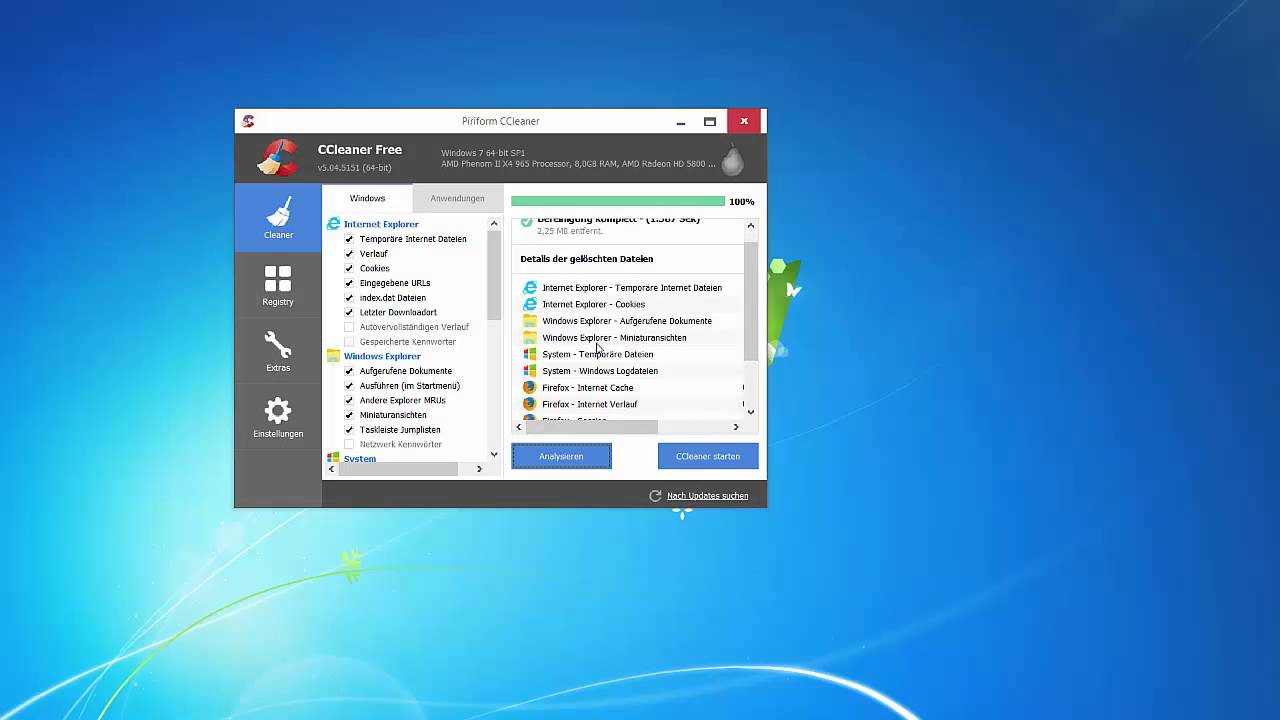1280x720 pixels.
Task: Click the green cleaning progress bar
Action: (x=618, y=201)
